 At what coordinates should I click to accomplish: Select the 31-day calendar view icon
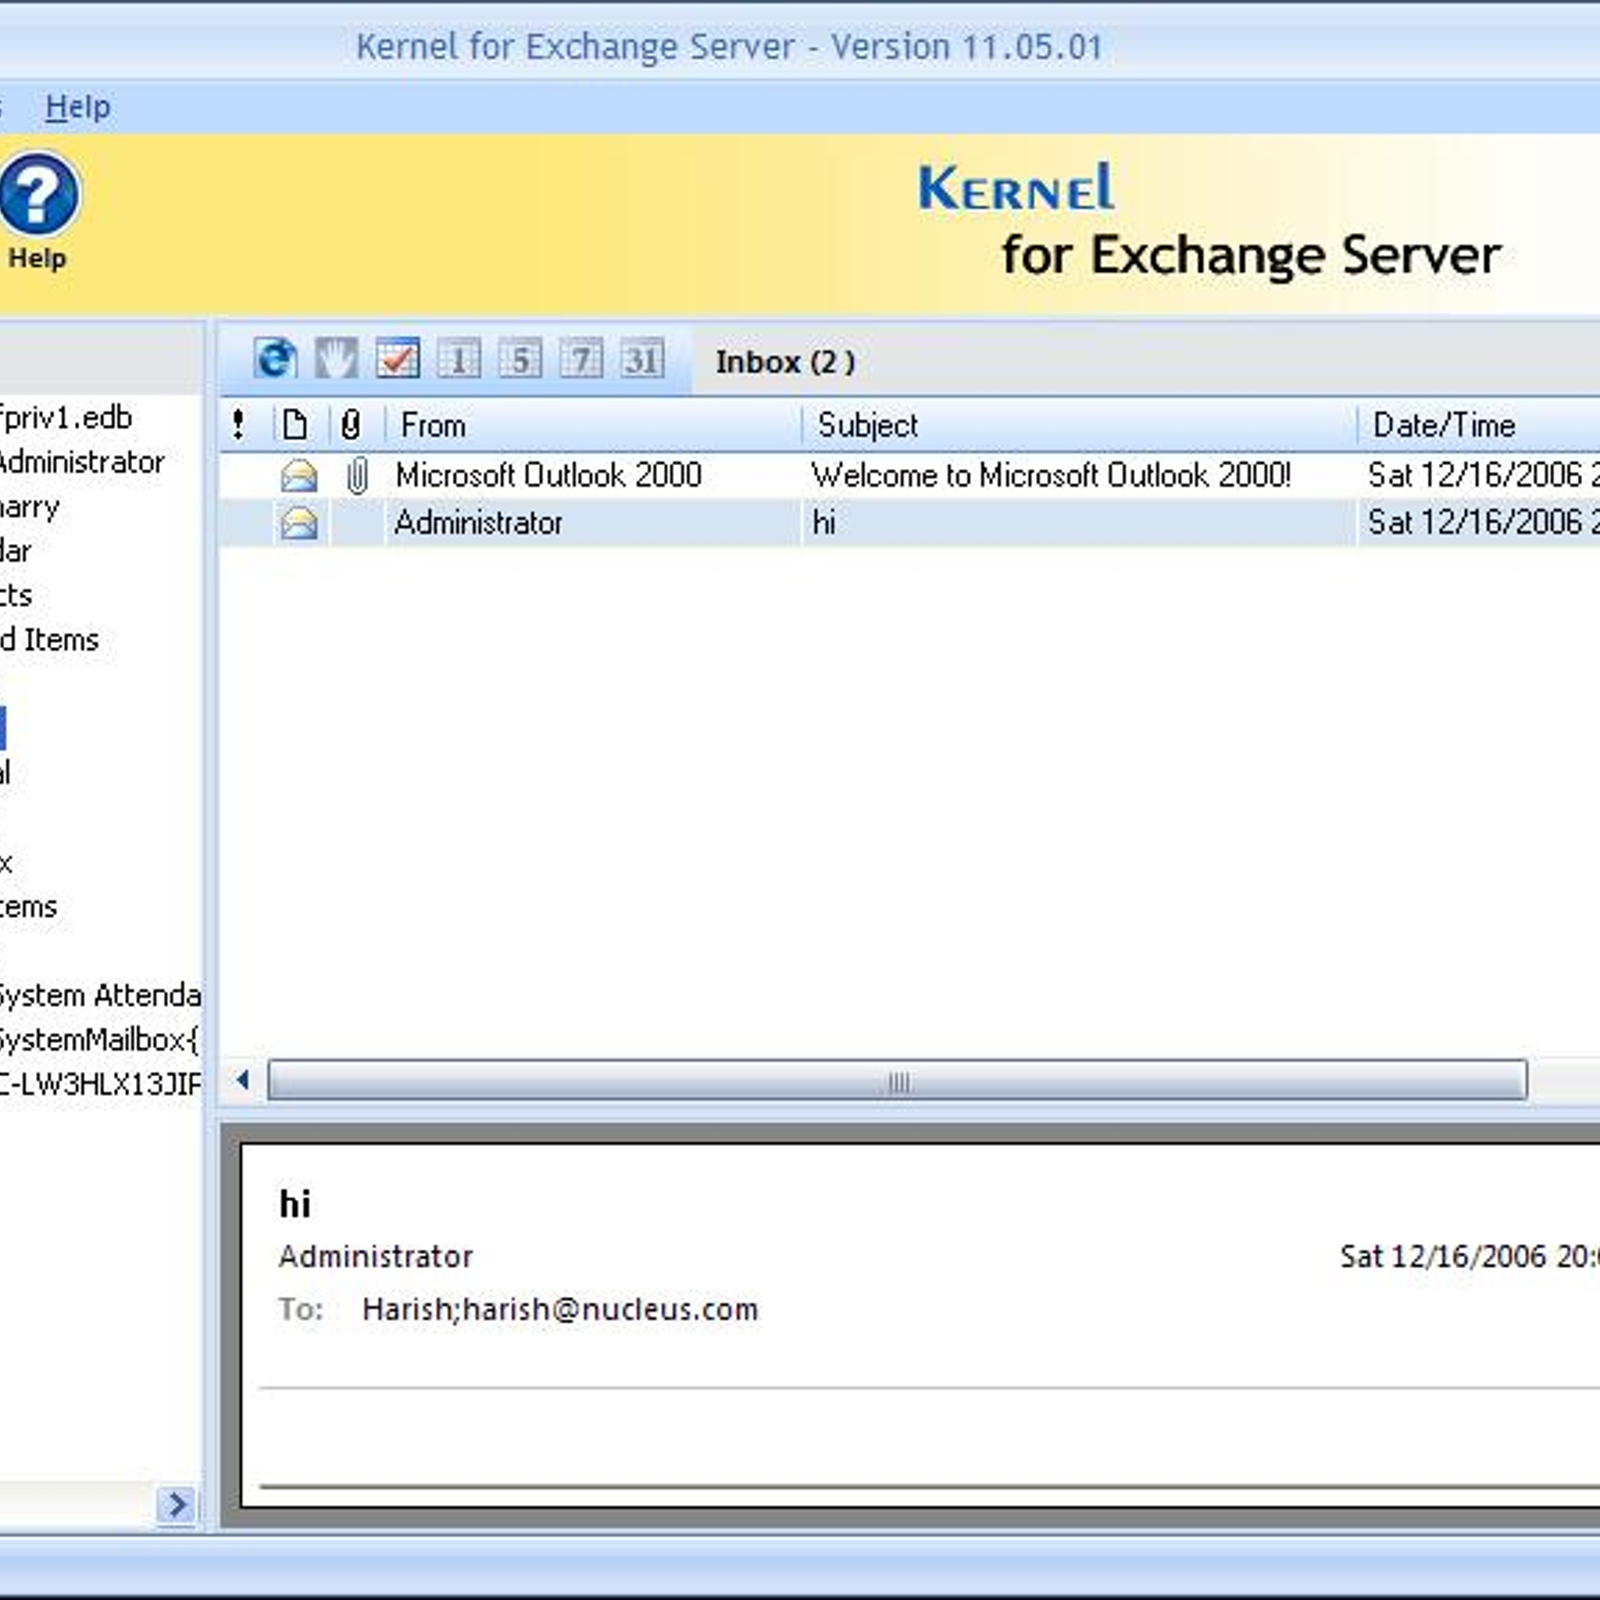pos(642,359)
